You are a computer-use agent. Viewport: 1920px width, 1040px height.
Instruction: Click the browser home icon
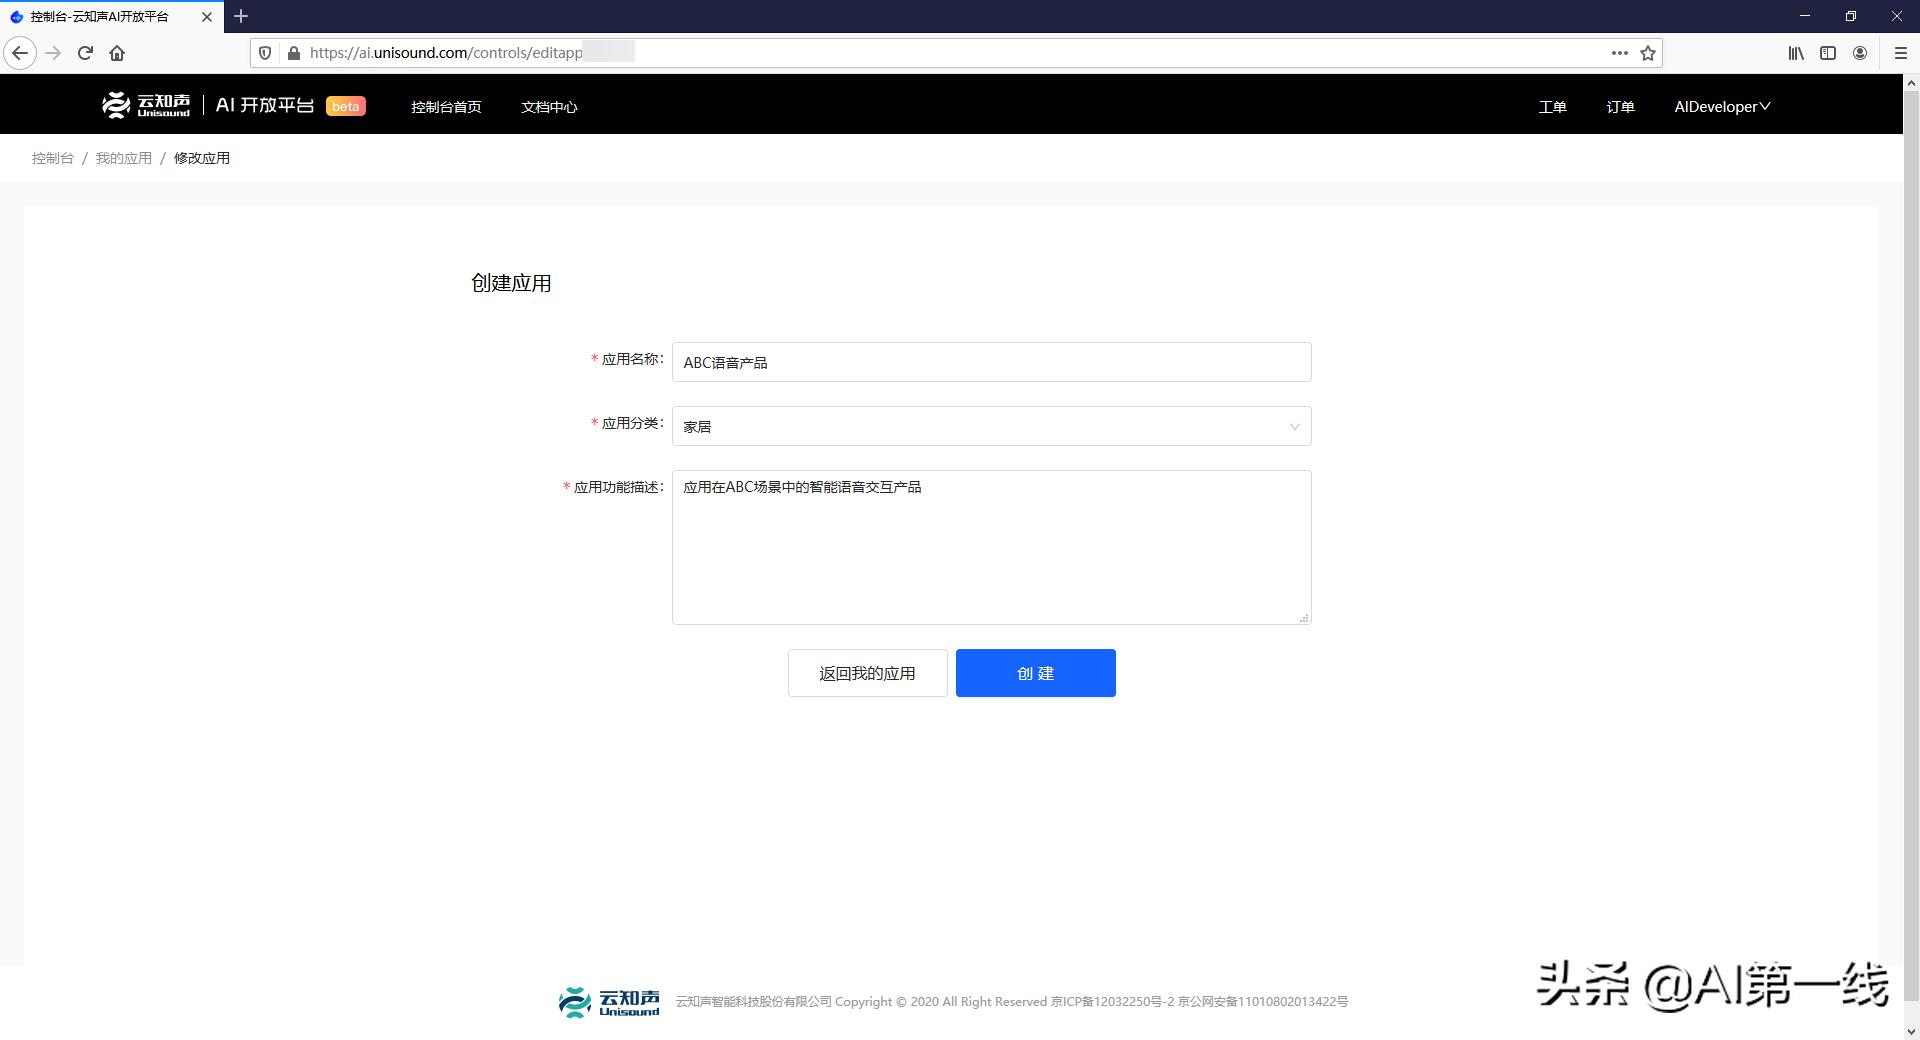click(x=117, y=53)
